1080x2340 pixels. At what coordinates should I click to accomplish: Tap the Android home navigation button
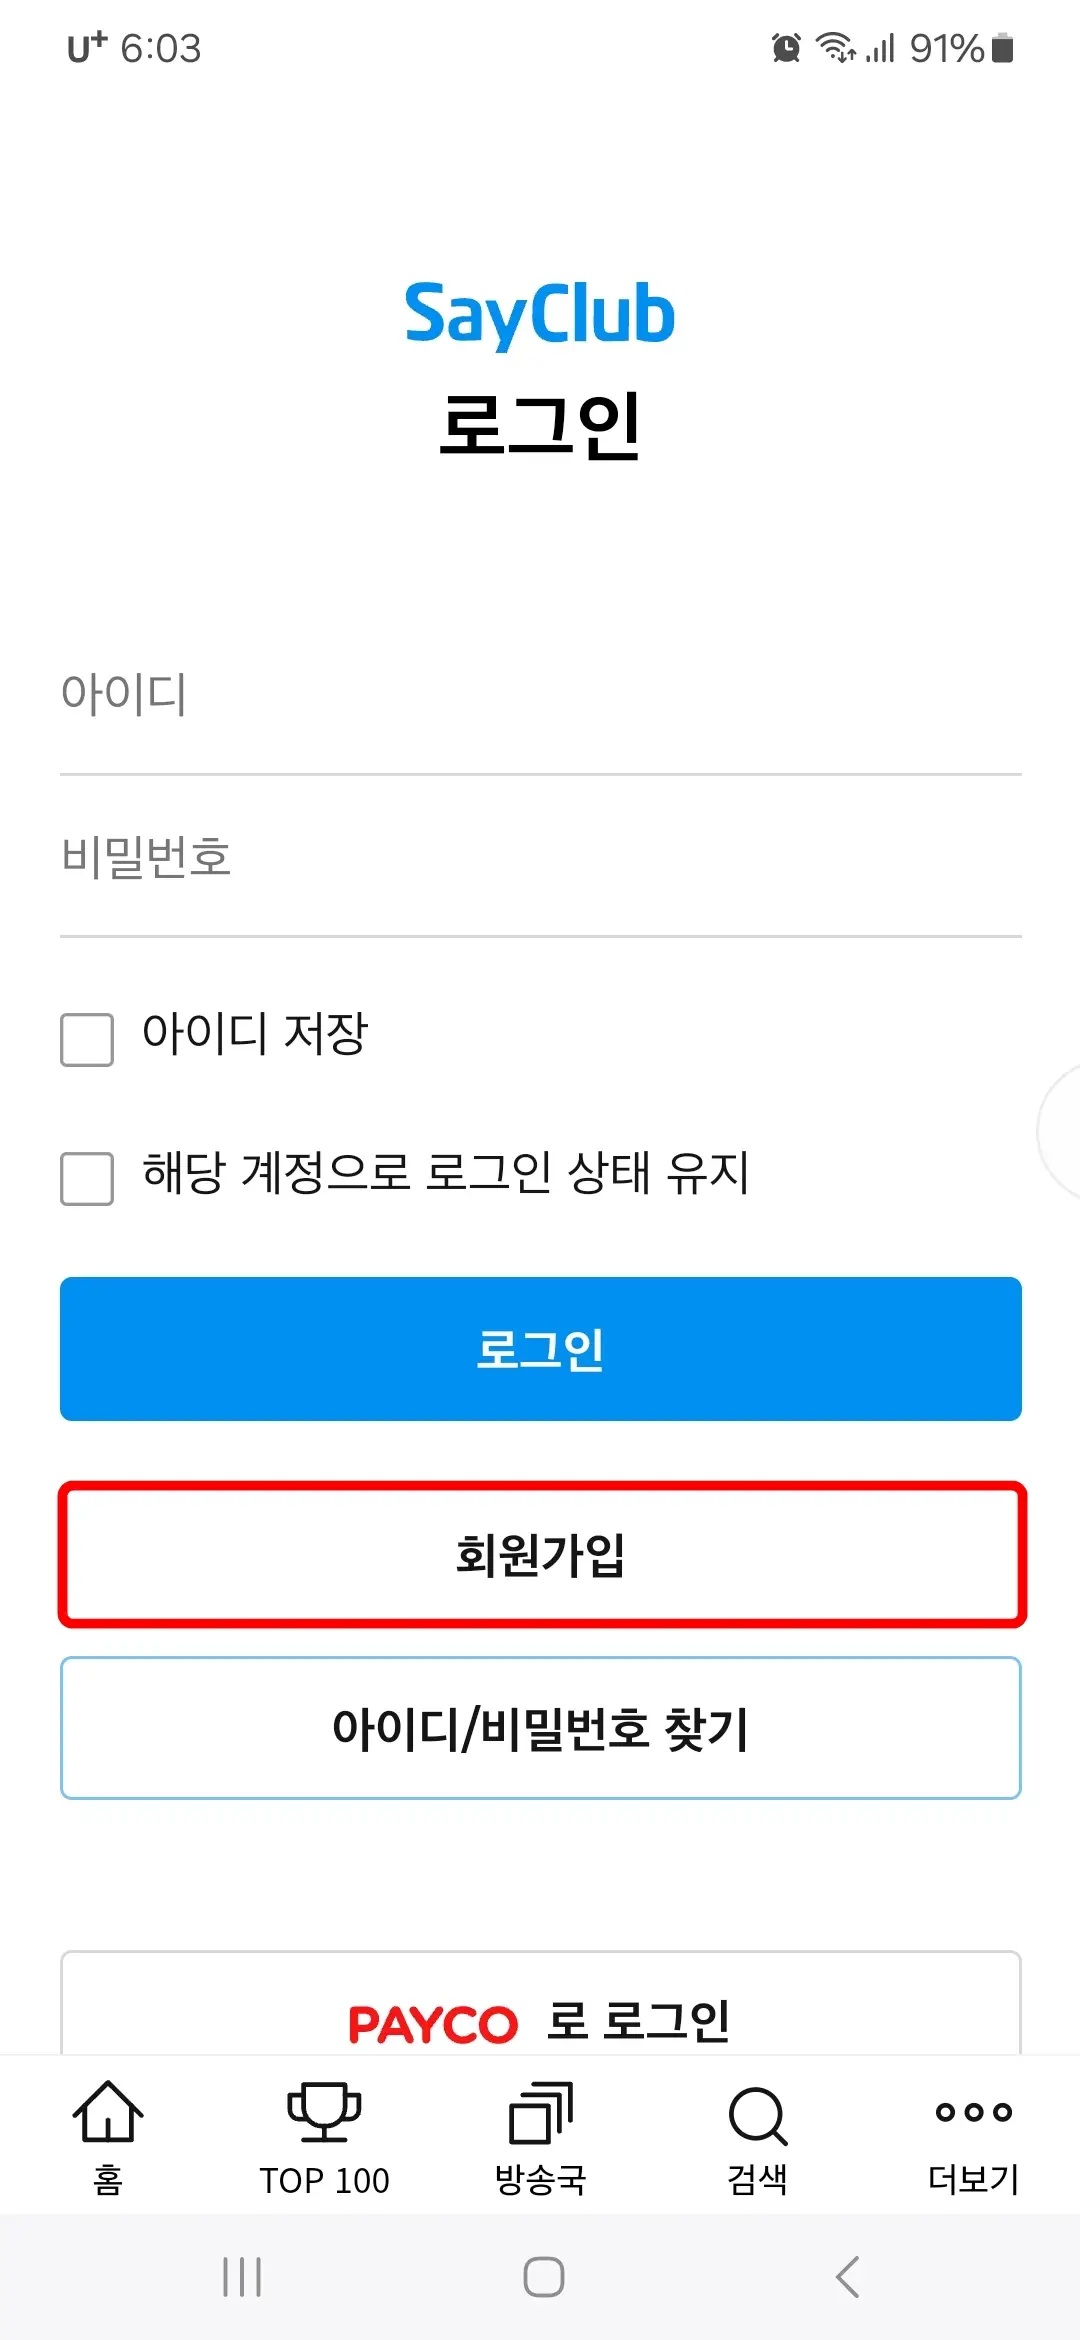click(540, 2278)
